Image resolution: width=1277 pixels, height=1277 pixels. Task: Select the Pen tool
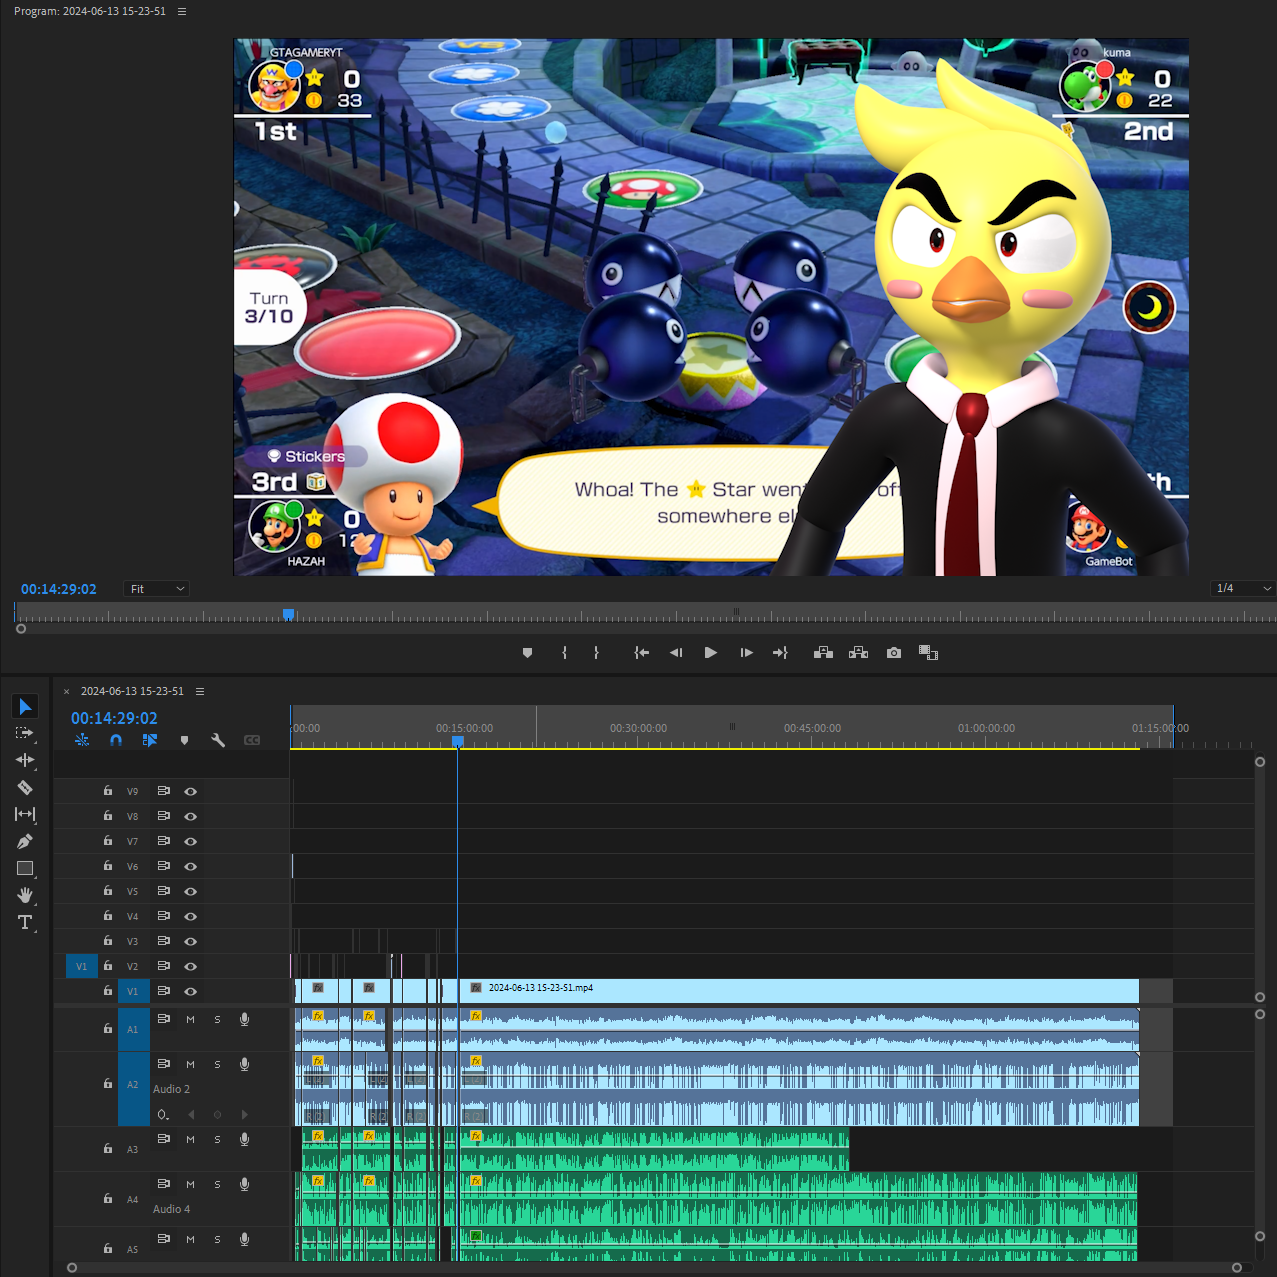point(25,841)
